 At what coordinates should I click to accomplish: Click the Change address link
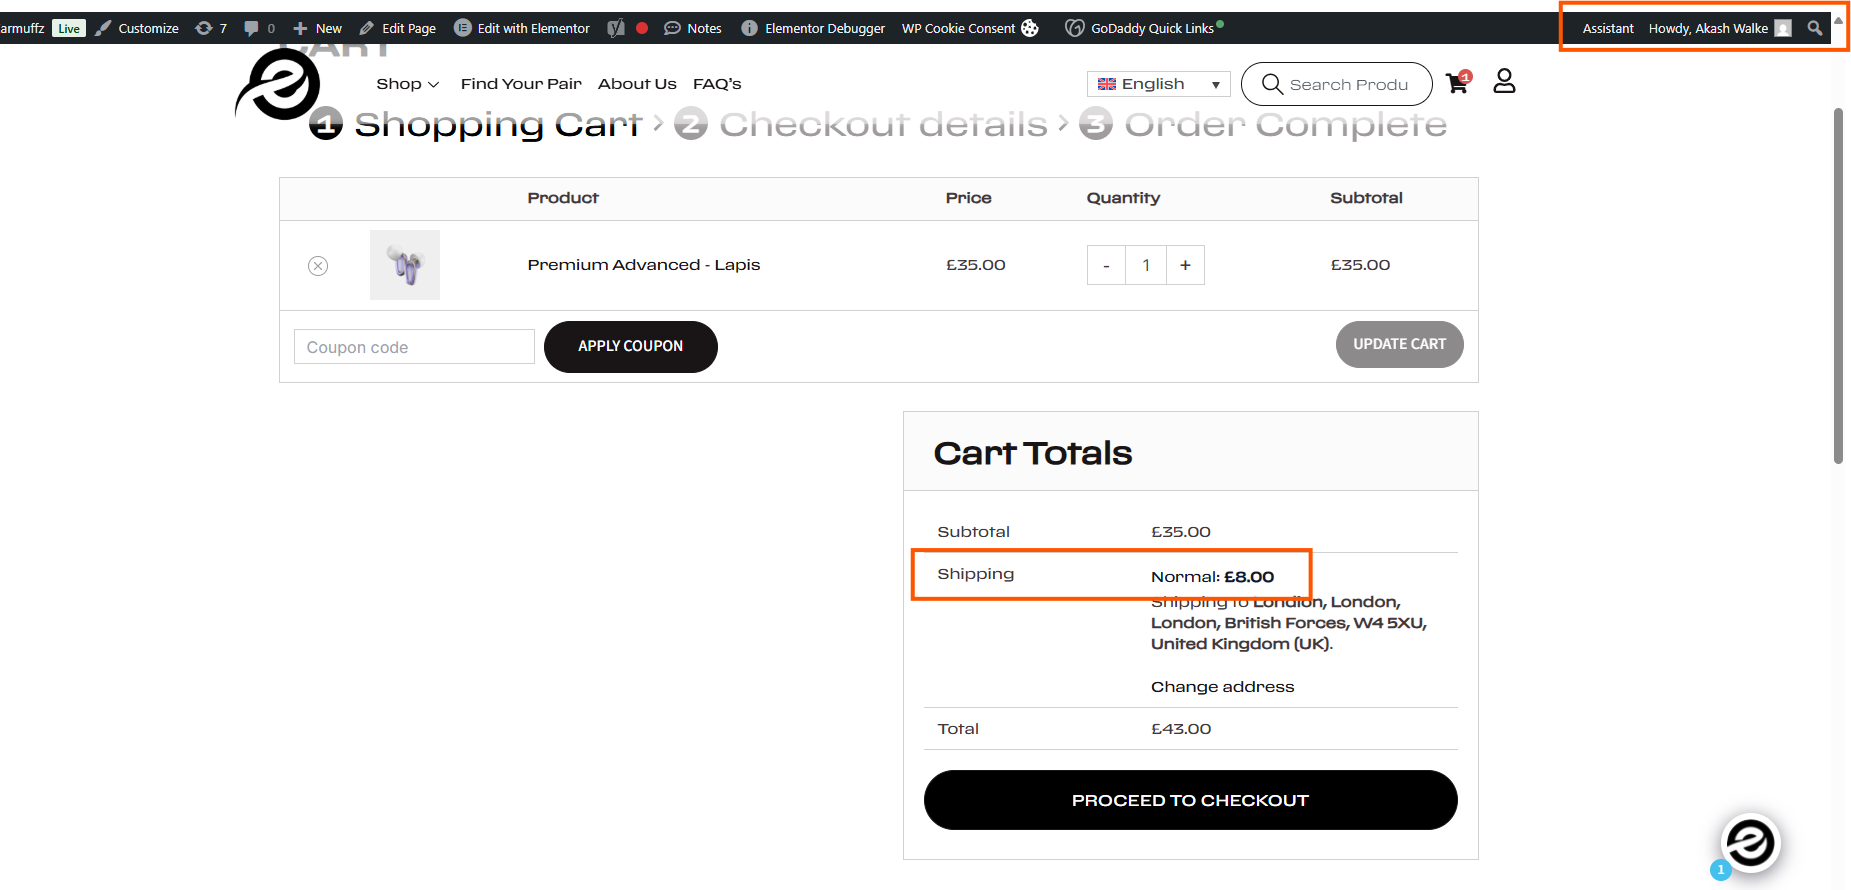(x=1222, y=687)
